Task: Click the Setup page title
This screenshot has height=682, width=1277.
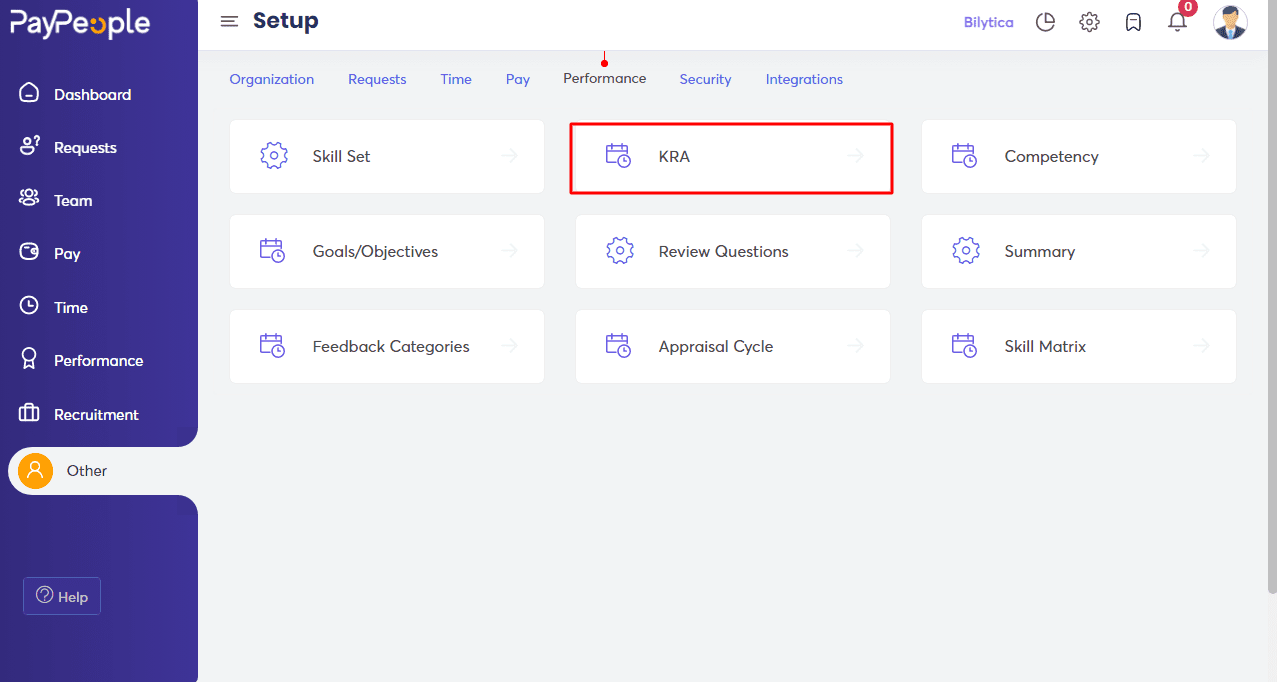Action: click(286, 21)
